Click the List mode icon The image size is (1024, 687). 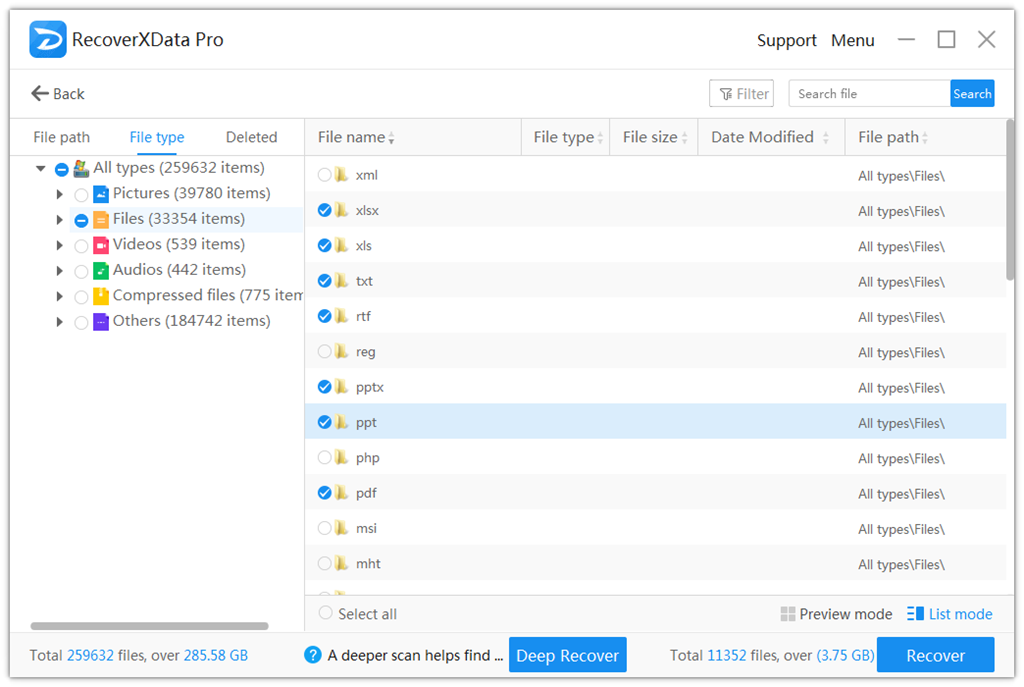click(916, 614)
